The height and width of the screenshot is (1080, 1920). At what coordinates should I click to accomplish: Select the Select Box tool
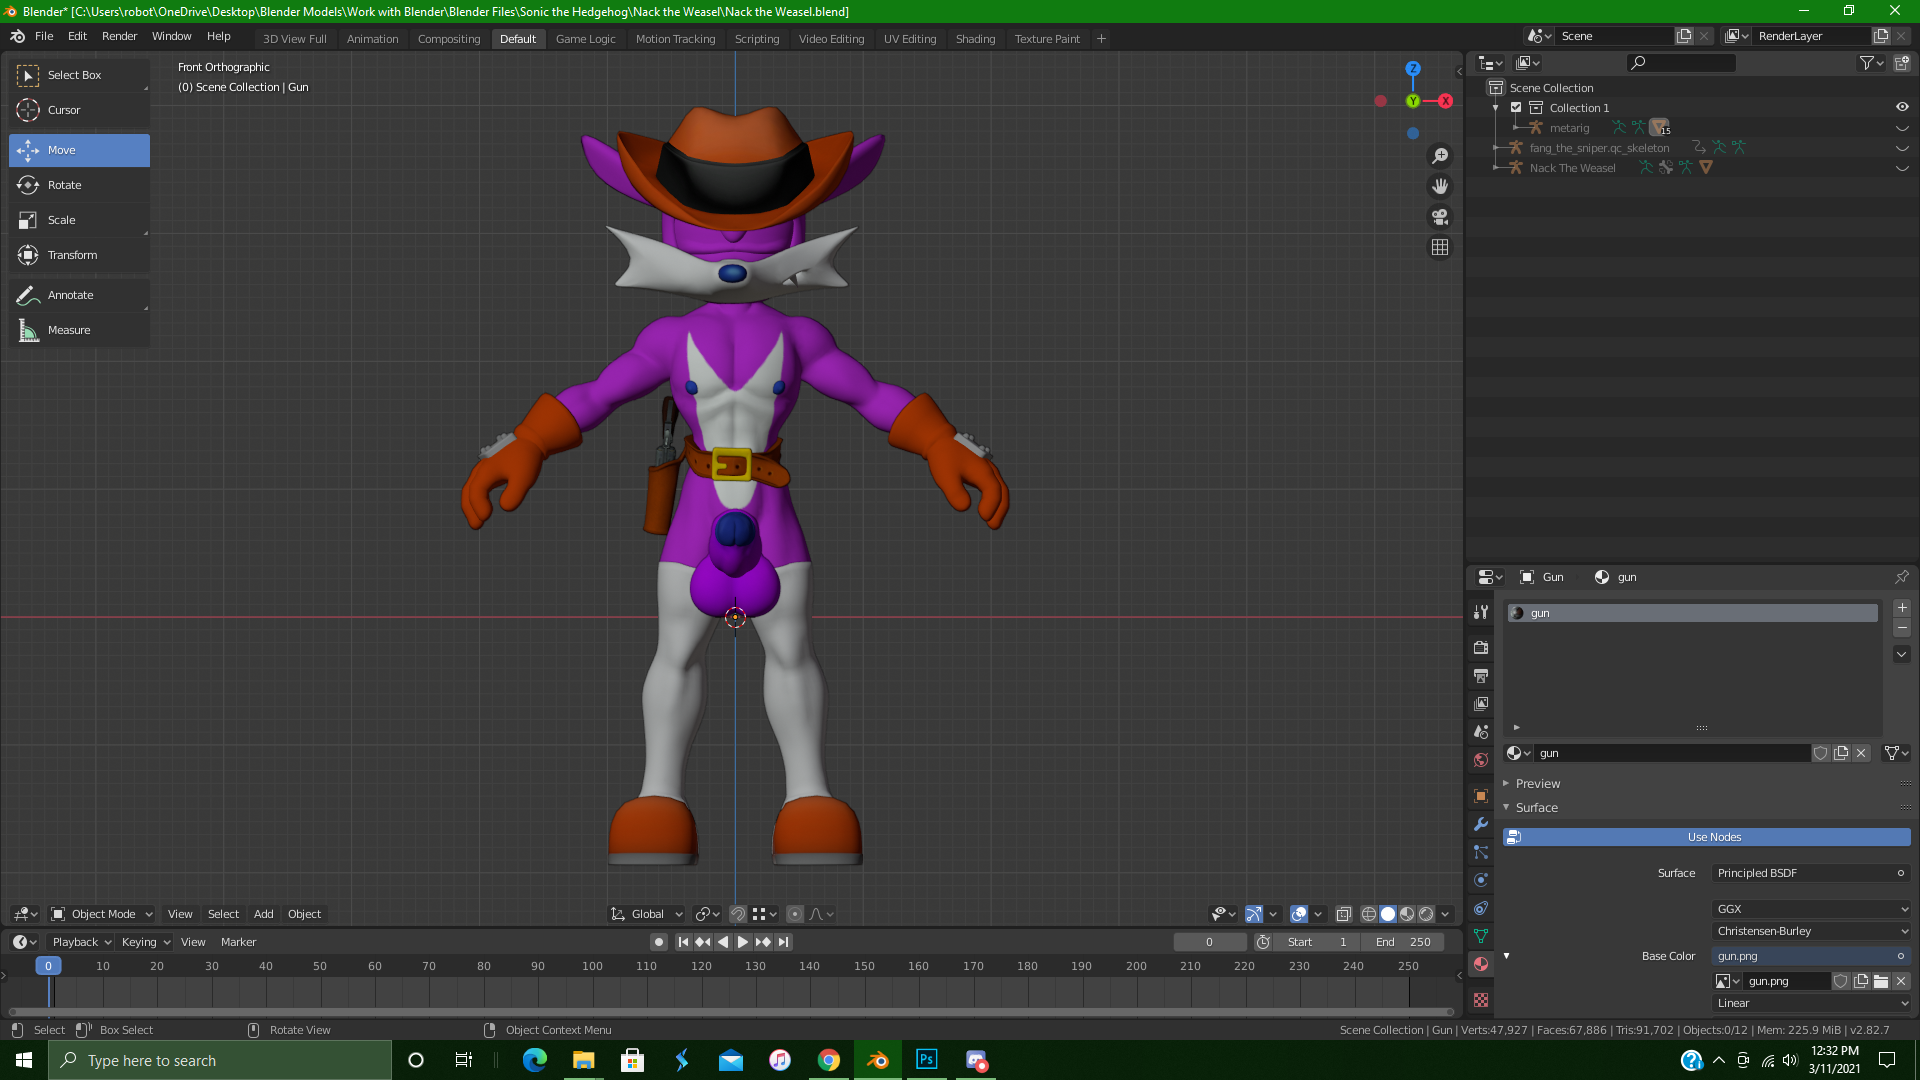(79, 75)
